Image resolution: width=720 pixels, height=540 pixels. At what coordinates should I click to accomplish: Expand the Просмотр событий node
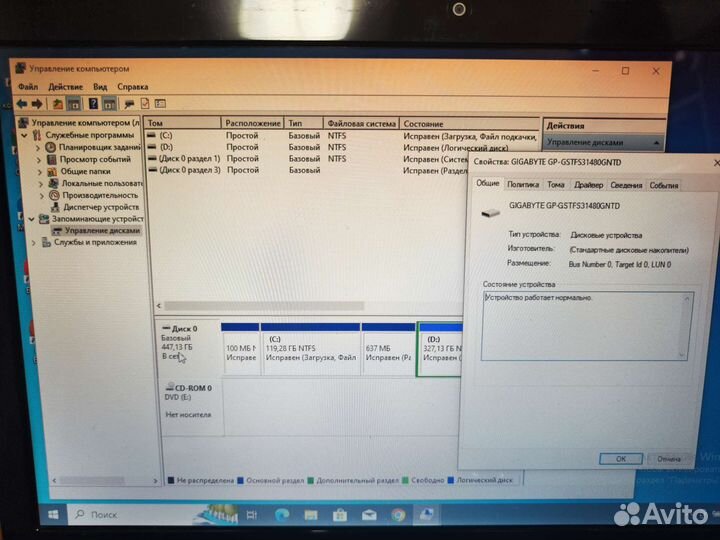[x=39, y=160]
